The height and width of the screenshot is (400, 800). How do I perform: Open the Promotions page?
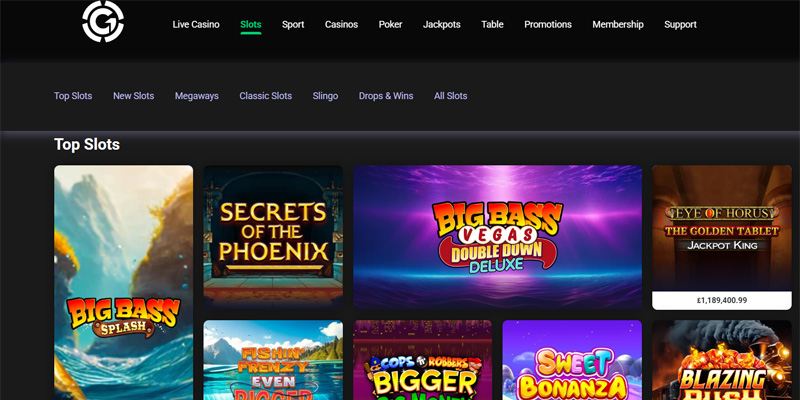point(548,24)
